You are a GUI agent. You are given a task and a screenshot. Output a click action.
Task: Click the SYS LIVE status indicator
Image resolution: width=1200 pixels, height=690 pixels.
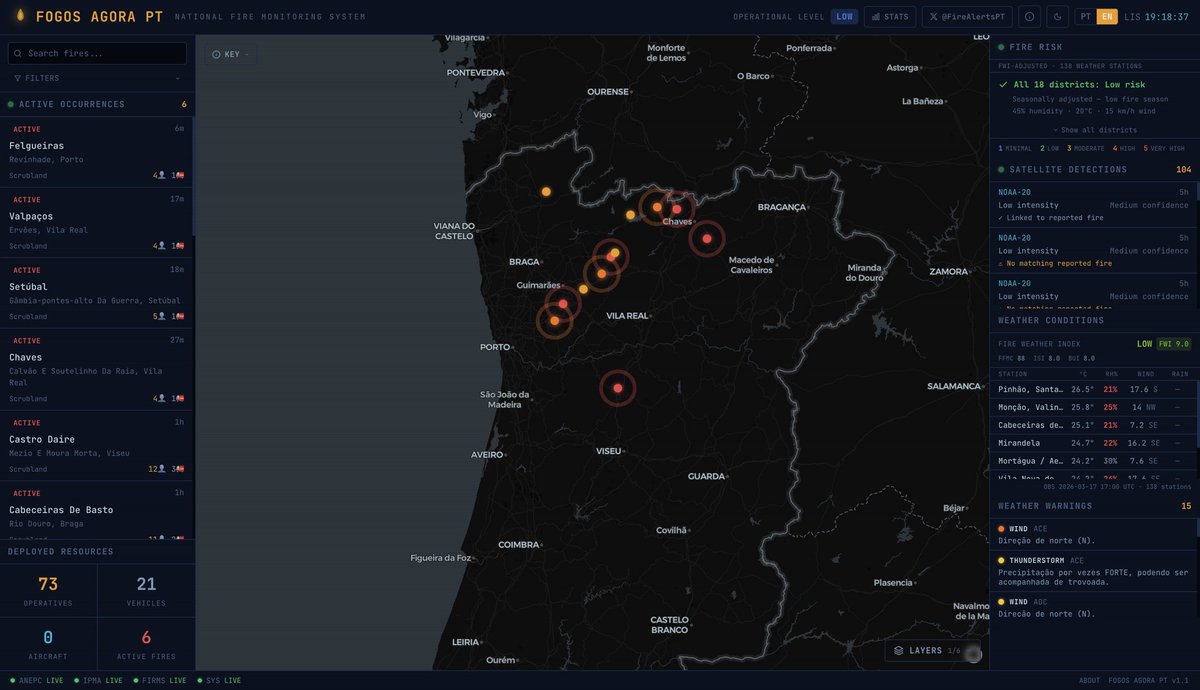(x=219, y=680)
